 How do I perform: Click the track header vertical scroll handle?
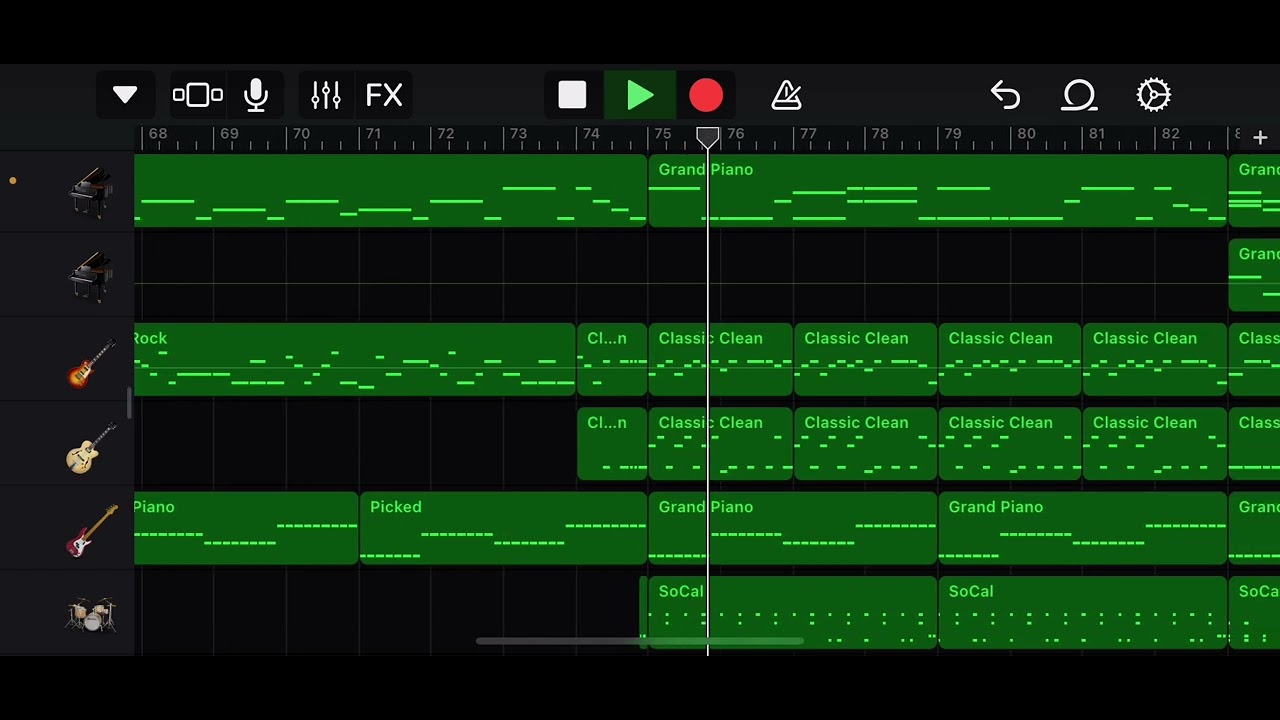coord(128,403)
